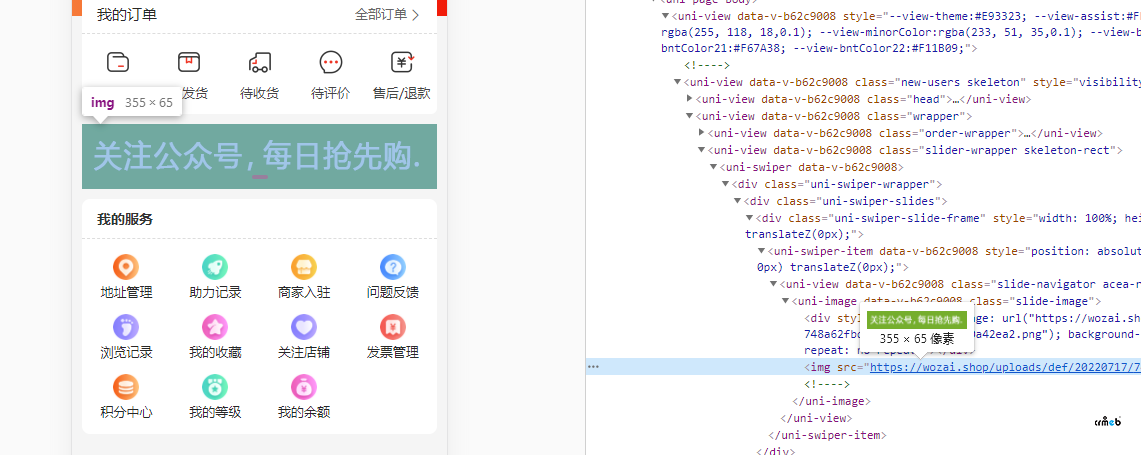Open 浏览记录 footprint icon
This screenshot has width=1141, height=455.
coord(126,327)
